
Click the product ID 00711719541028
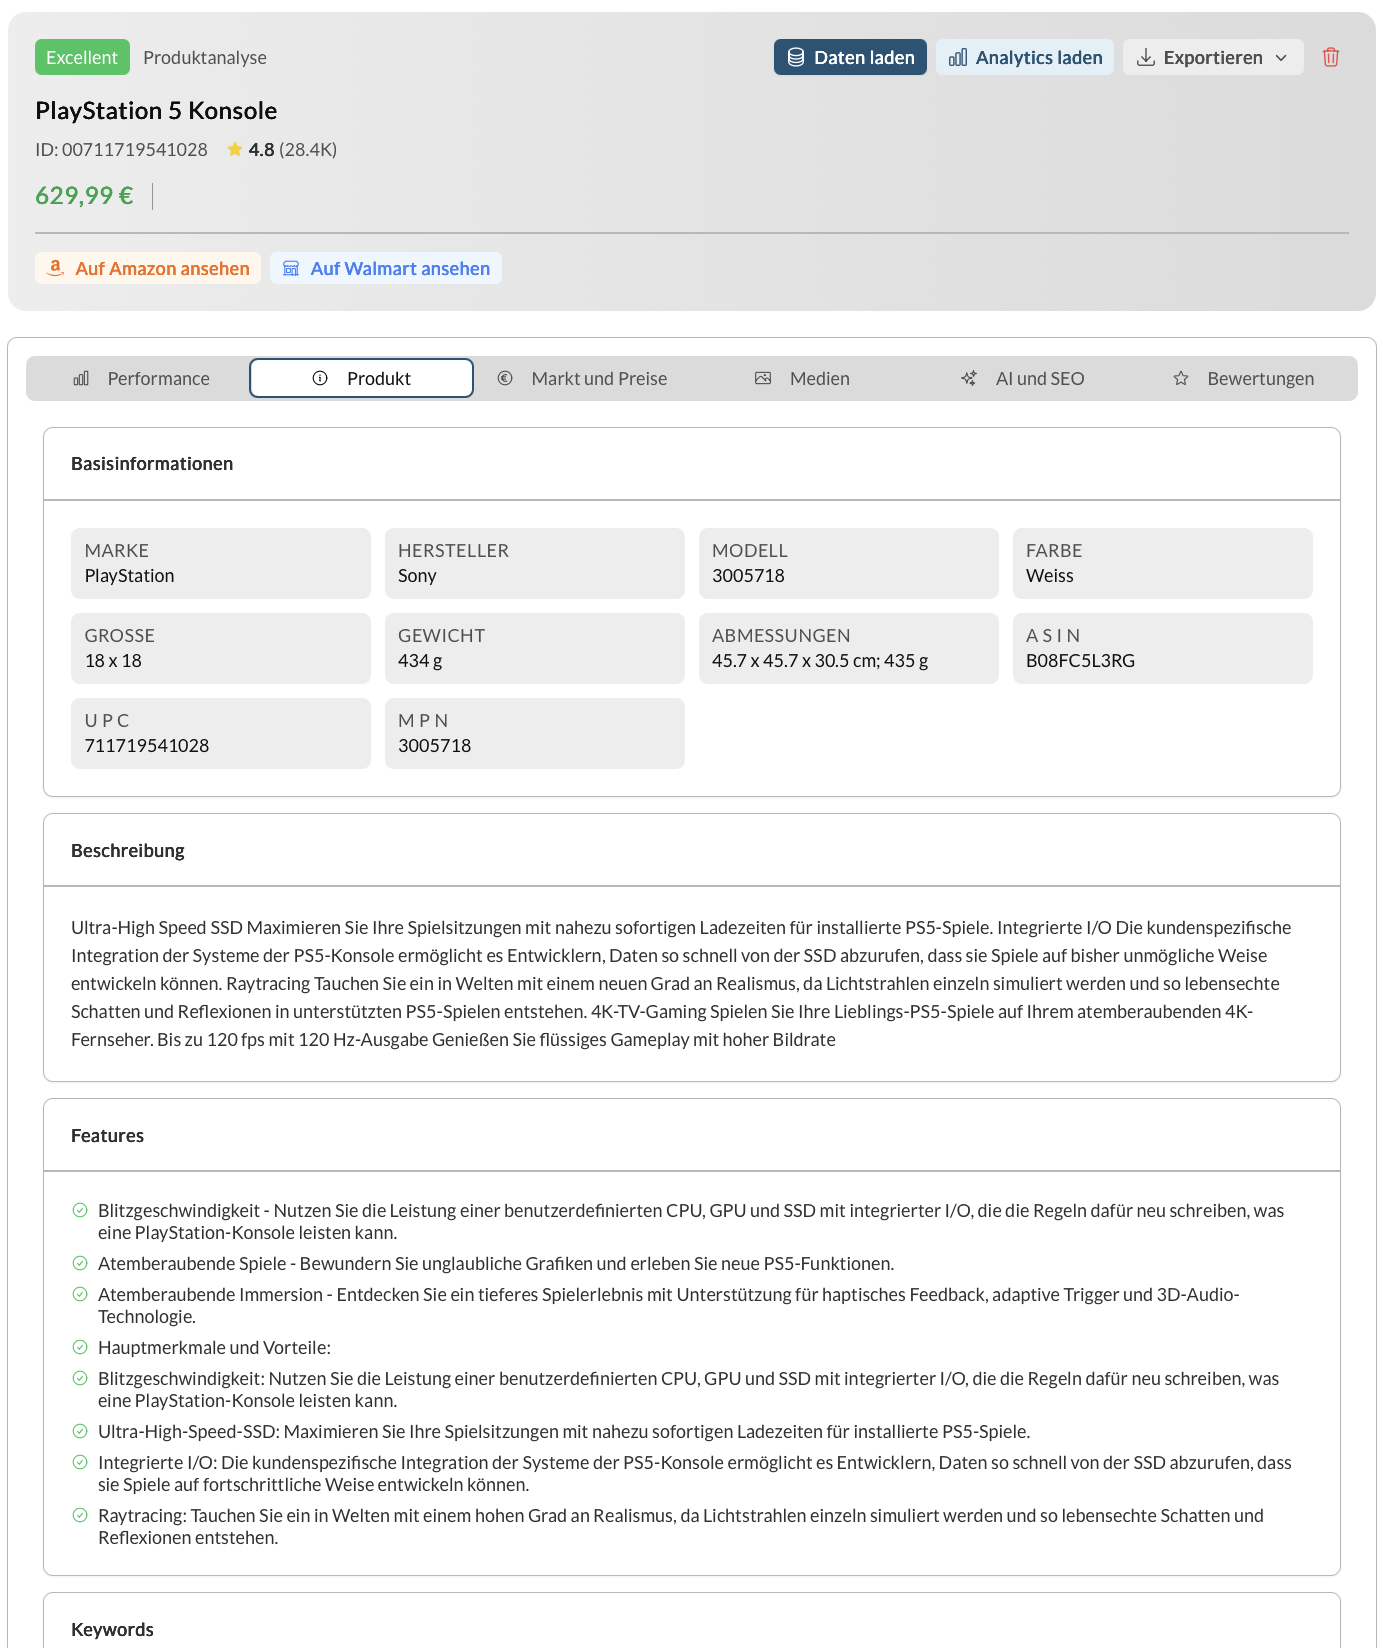(x=122, y=150)
